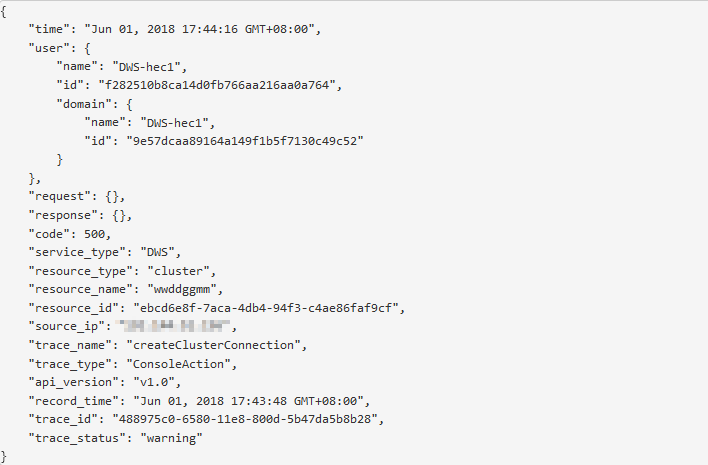Click the record_time value ending 17:43:48 GMT+08:00
Screen dimensions: 708x465
(245, 400)
